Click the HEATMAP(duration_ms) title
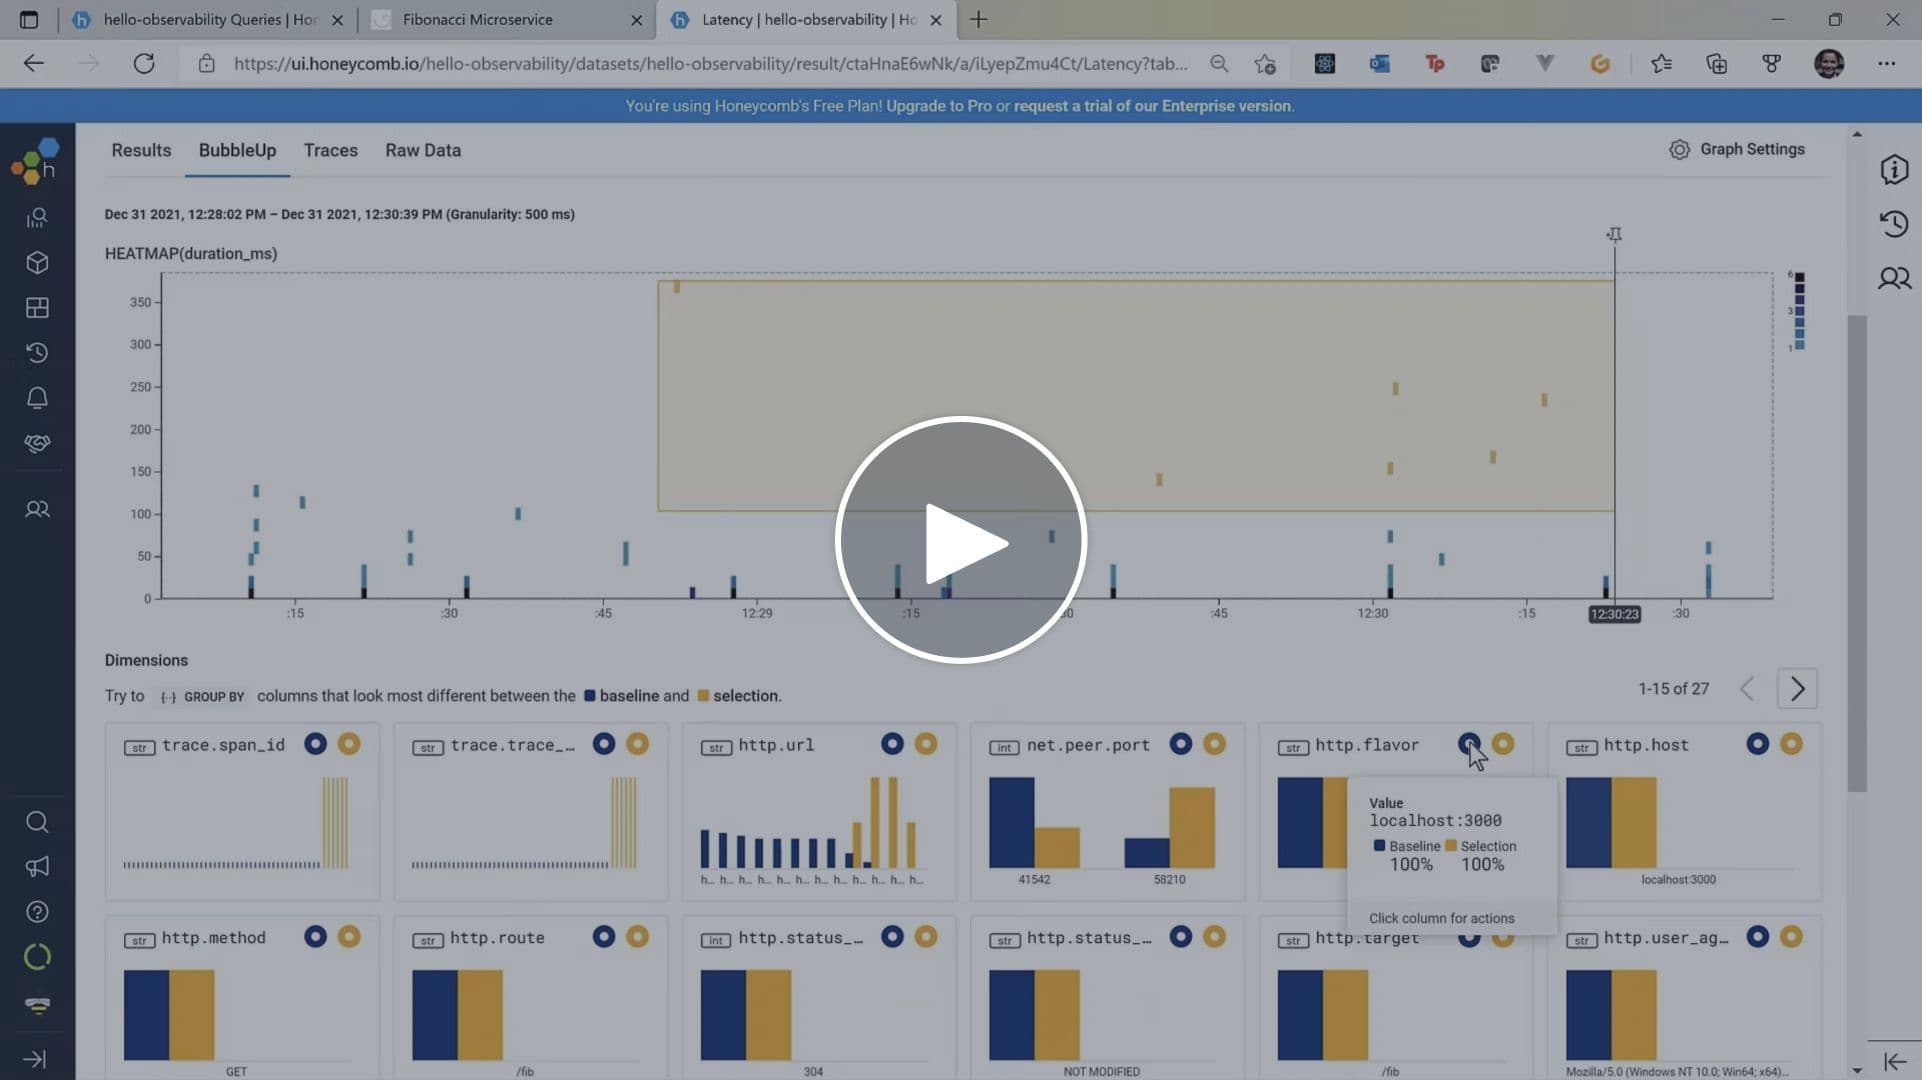1922x1080 pixels. [191, 254]
